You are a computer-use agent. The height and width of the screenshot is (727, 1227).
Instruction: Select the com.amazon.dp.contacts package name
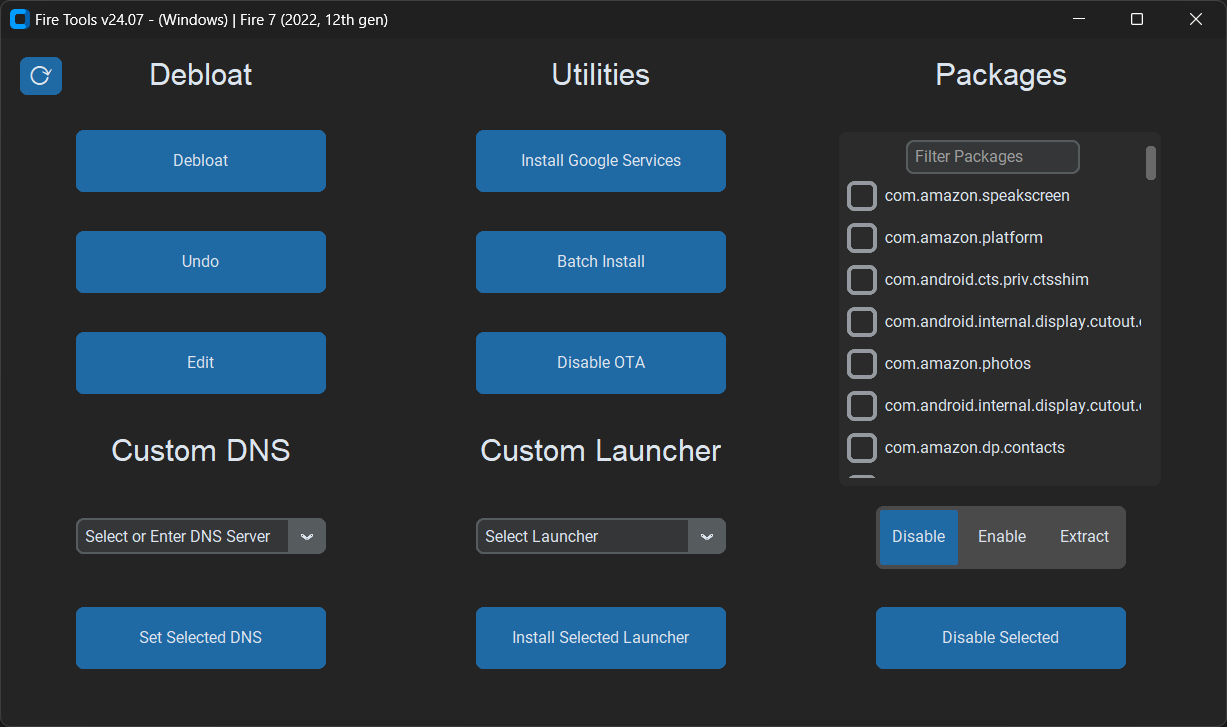(x=975, y=448)
